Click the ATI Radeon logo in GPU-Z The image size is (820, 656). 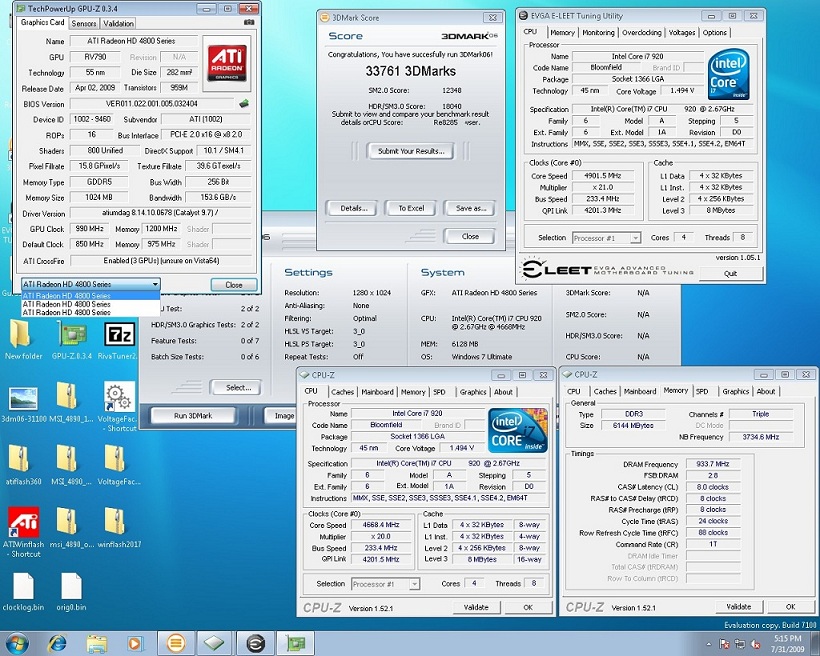click(227, 64)
